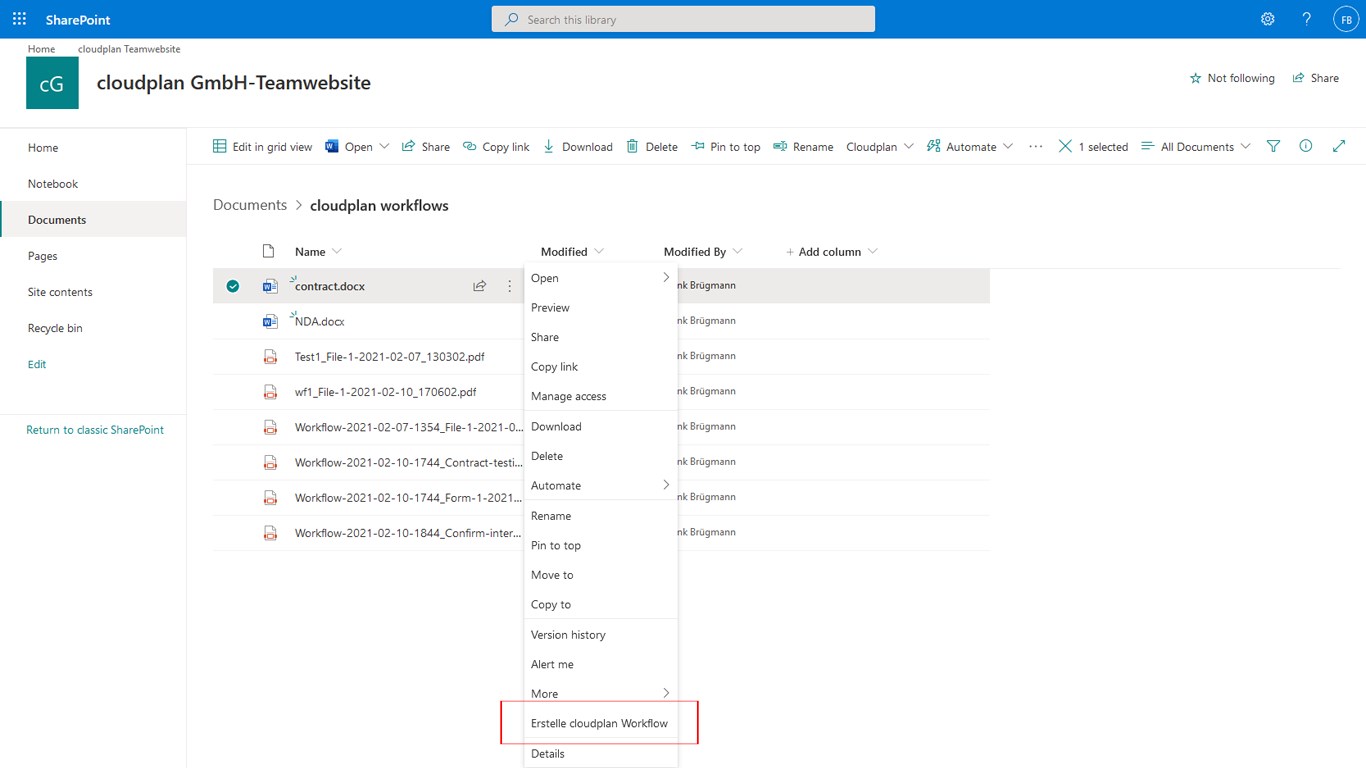Click the cG site logo tile
The width and height of the screenshot is (1366, 768).
coord(52,83)
